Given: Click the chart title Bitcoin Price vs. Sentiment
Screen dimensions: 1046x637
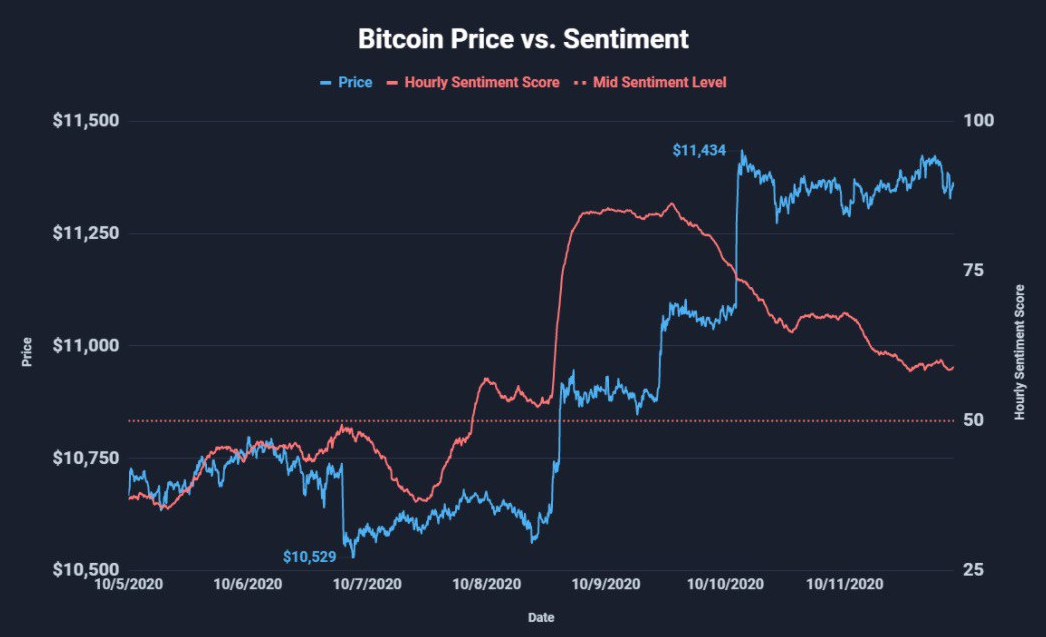Looking at the screenshot, I should (523, 40).
